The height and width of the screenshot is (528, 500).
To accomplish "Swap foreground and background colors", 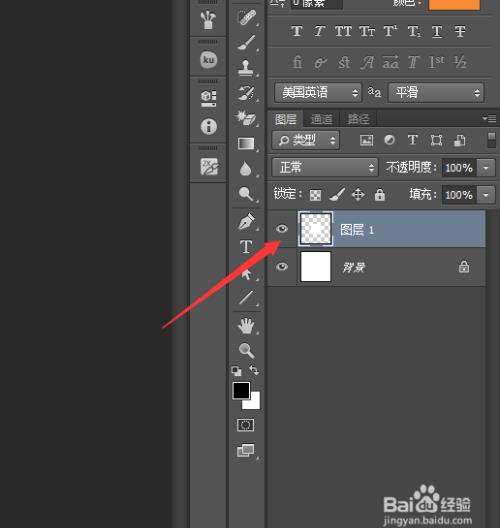I will tap(254, 370).
